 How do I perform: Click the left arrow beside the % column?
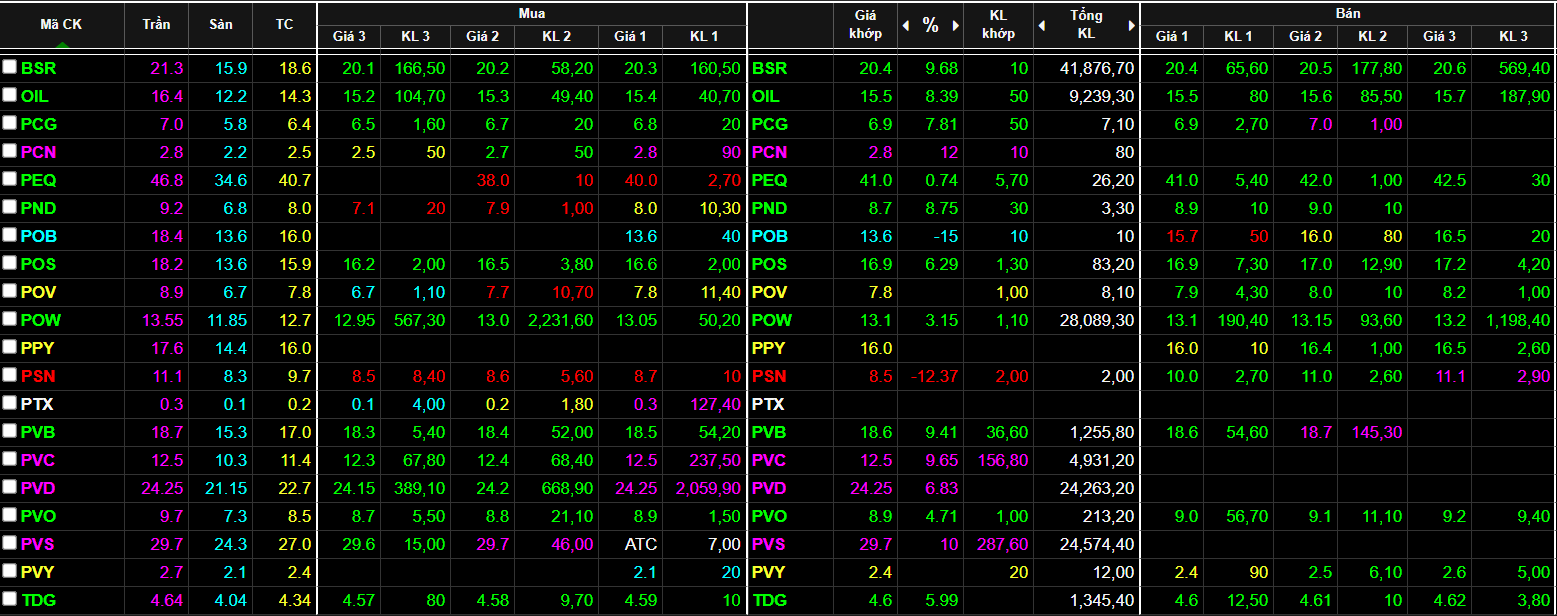(906, 26)
